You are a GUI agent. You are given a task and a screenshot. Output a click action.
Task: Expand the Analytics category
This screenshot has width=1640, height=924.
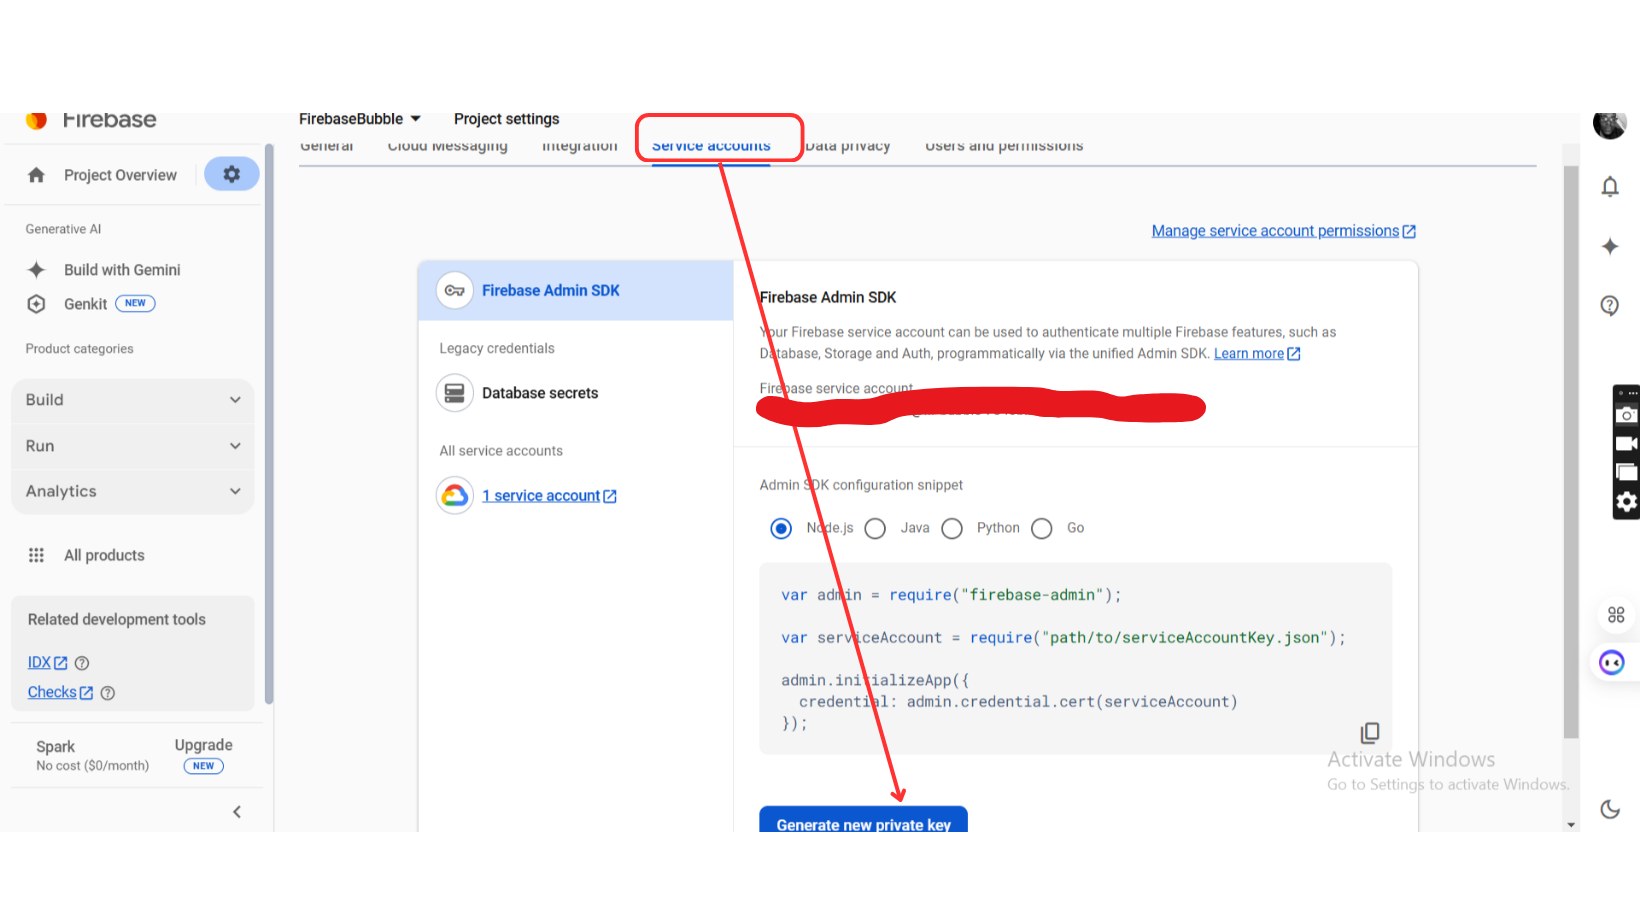click(133, 492)
